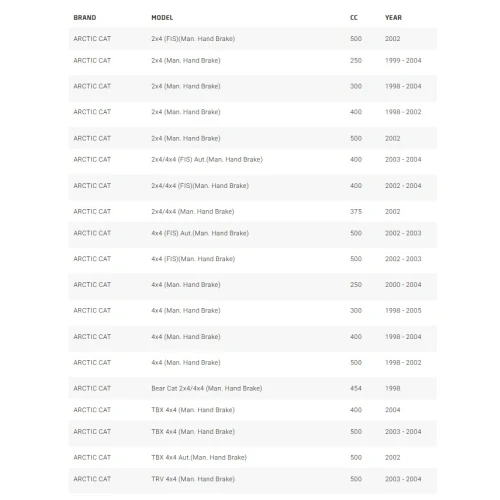
Task: Click ARCTIC CAT brand in Bear Cat row
Action: (92, 389)
